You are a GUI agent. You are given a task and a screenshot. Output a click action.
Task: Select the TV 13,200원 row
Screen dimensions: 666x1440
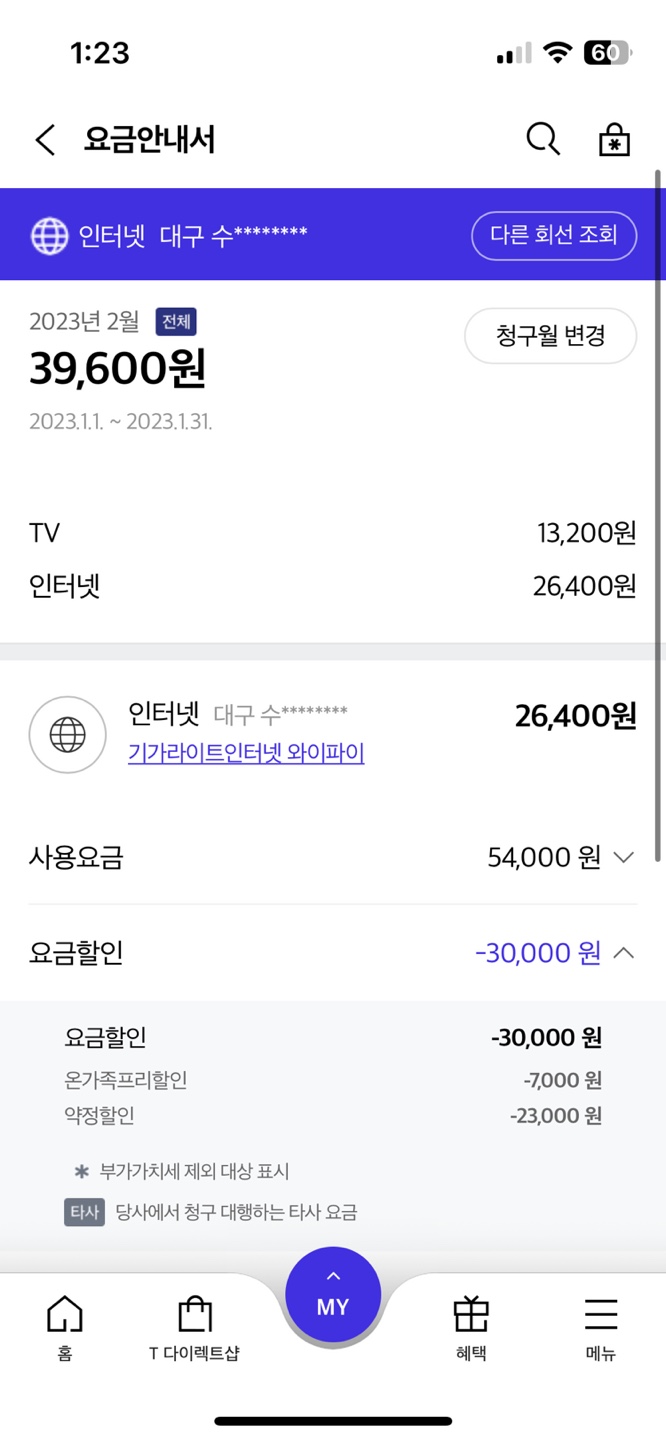pos(333,533)
